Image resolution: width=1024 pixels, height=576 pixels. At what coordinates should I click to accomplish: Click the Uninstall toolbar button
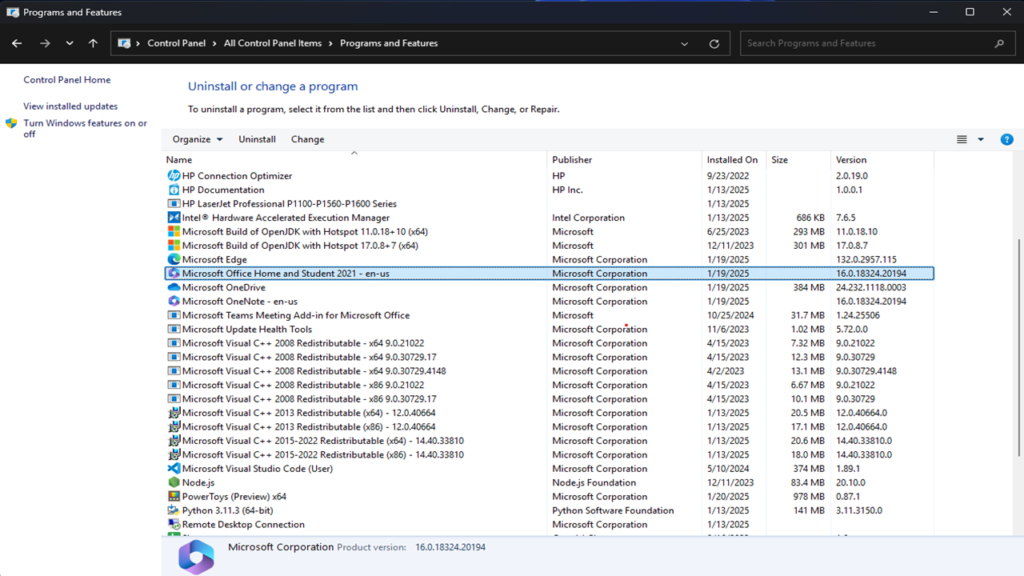pos(257,139)
